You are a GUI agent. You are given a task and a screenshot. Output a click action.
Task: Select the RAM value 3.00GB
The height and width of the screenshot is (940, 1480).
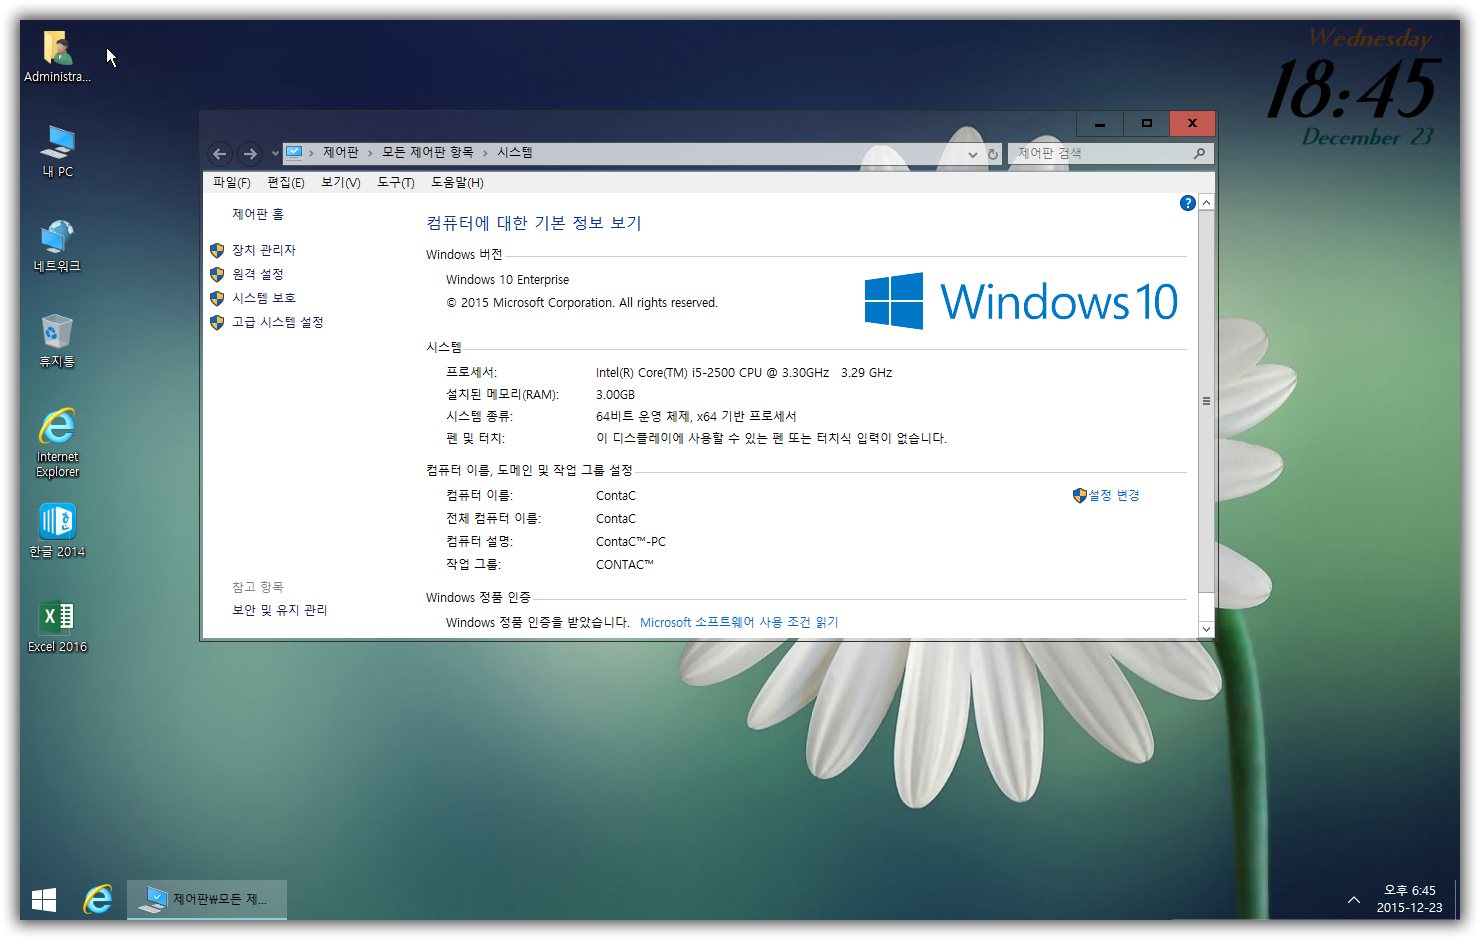[615, 395]
